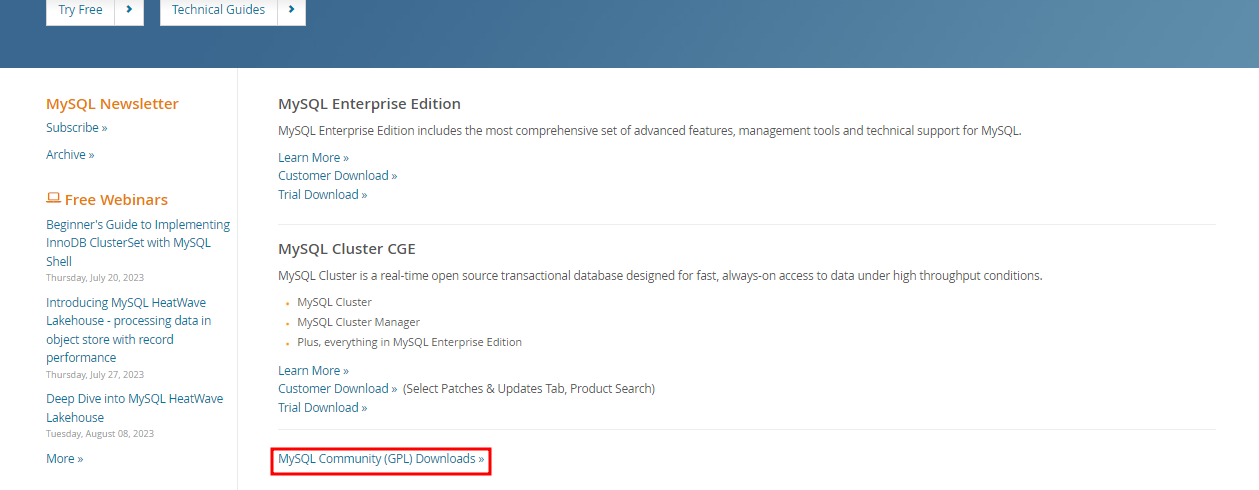Click the 'MySQL Cluster' bullet item
1259x490 pixels.
tap(334, 302)
